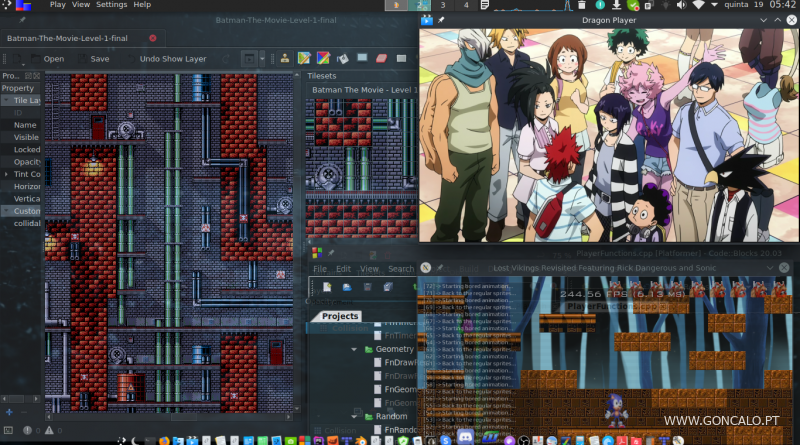Select the collidable custom property row
This screenshot has height=445, width=800.
(x=21, y=223)
